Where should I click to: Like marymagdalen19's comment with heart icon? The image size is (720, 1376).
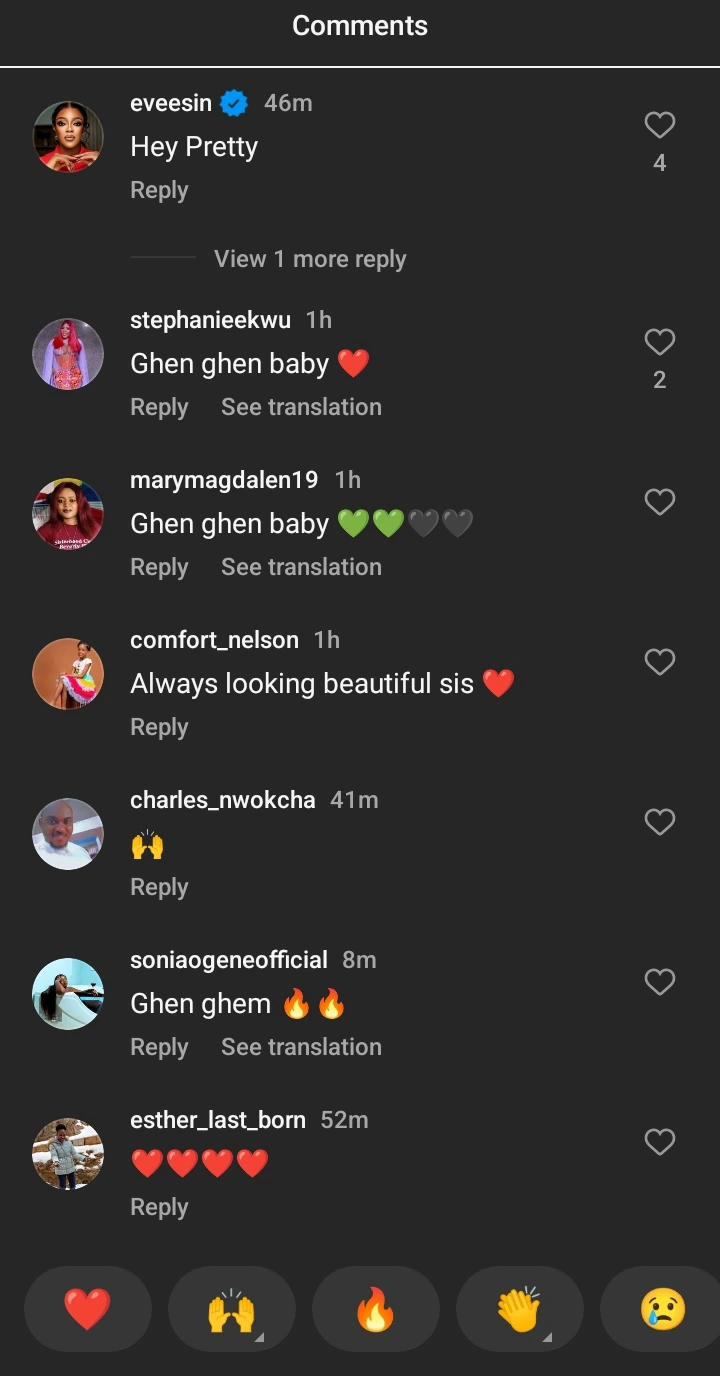659,502
